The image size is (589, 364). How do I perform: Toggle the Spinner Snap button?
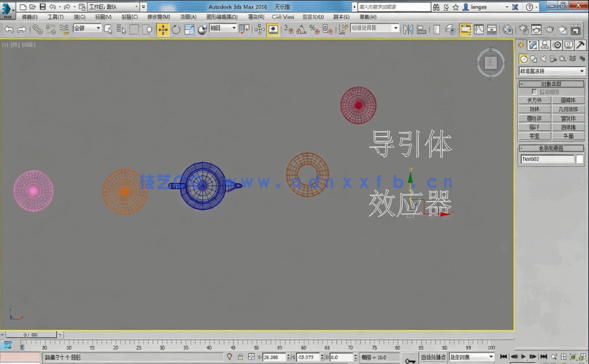(x=327, y=30)
